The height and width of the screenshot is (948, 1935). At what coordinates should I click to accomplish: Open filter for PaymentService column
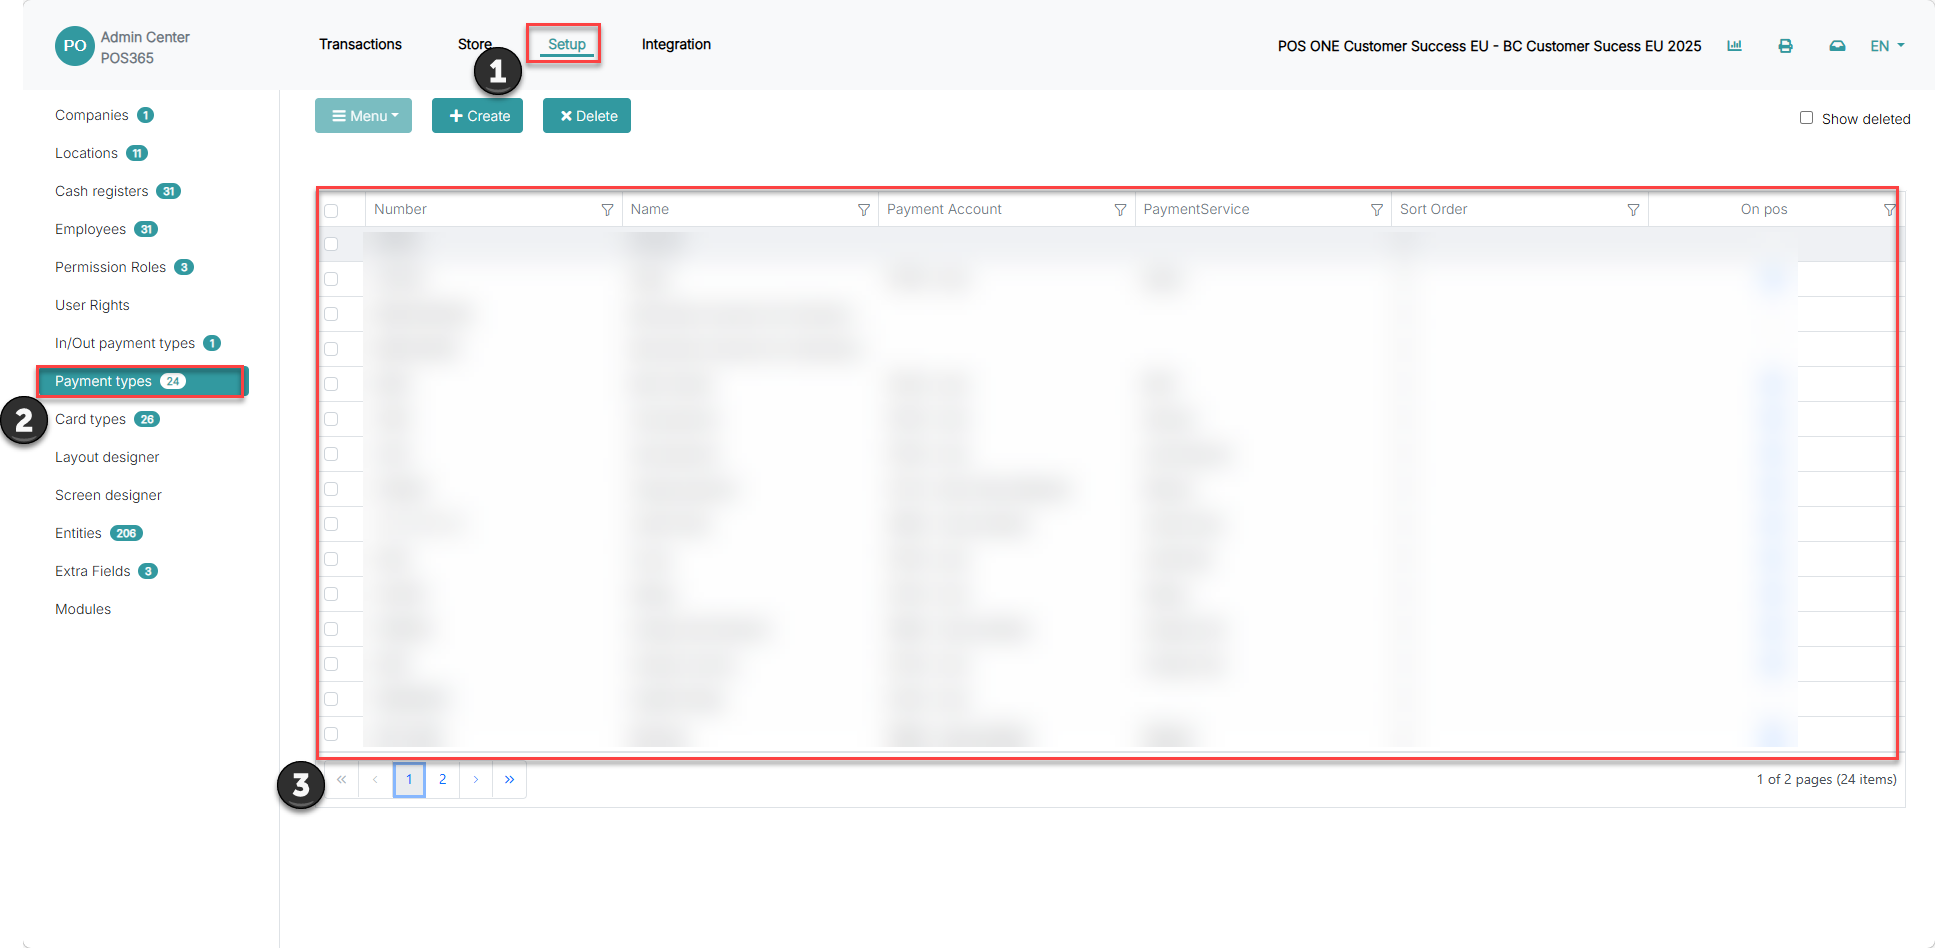click(1377, 210)
